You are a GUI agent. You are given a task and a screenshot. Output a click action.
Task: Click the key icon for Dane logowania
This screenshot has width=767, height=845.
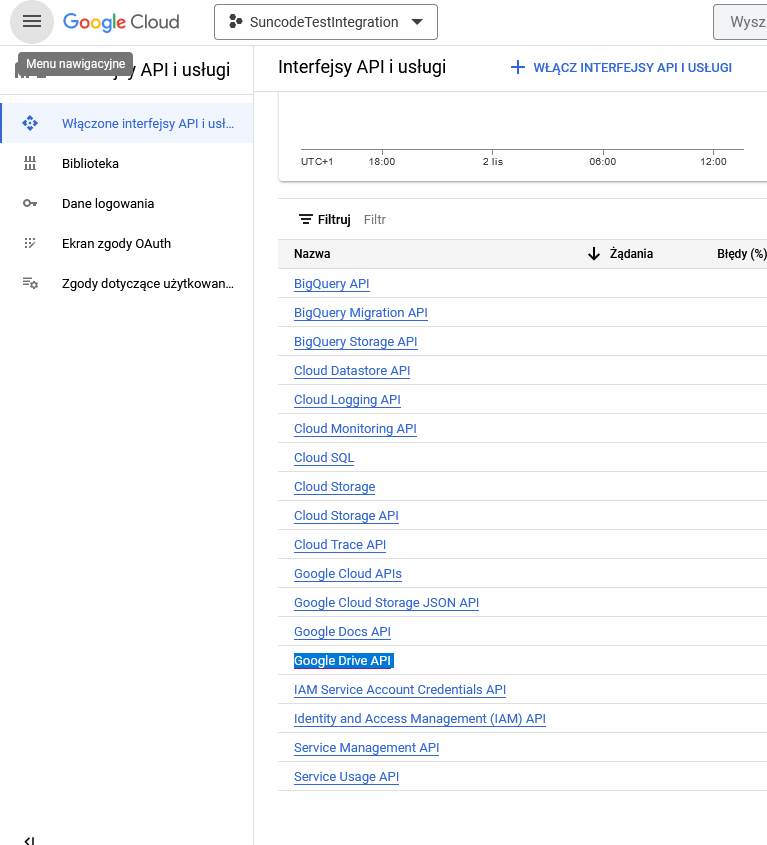pos(30,203)
